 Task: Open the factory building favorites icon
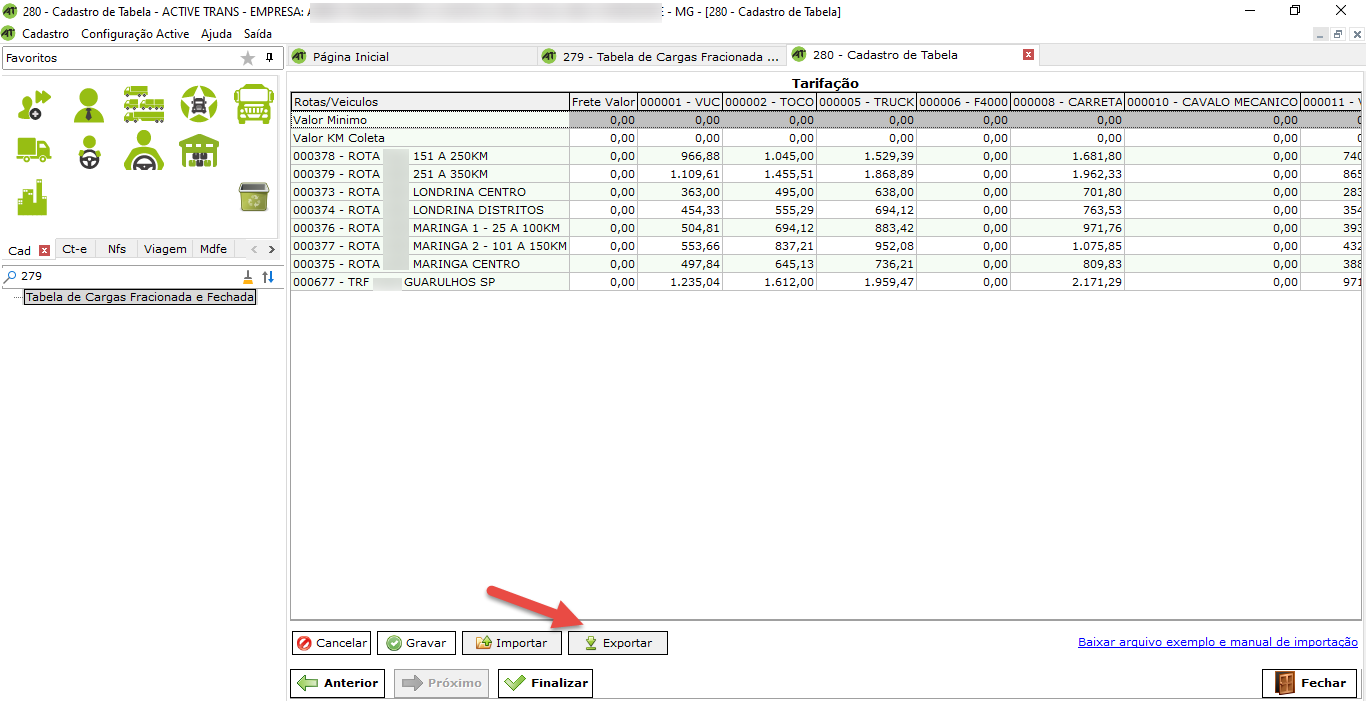coord(32,198)
